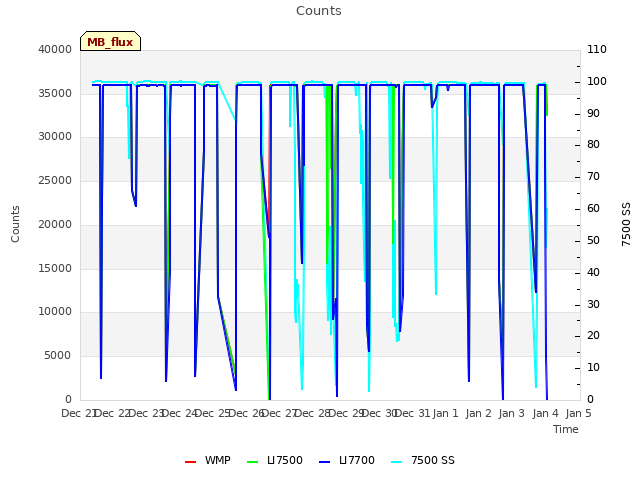Click the 10 right-axis tick label

[x=593, y=368]
